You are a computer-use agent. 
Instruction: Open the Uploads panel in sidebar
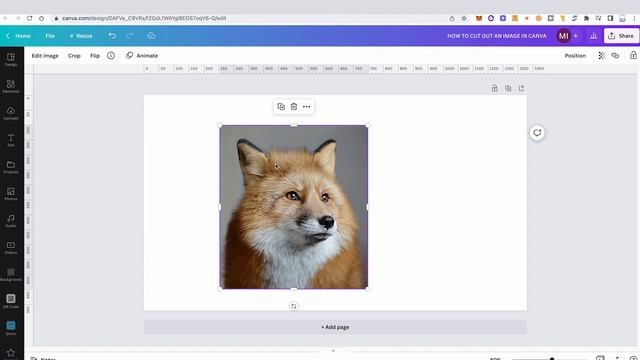click(11, 113)
